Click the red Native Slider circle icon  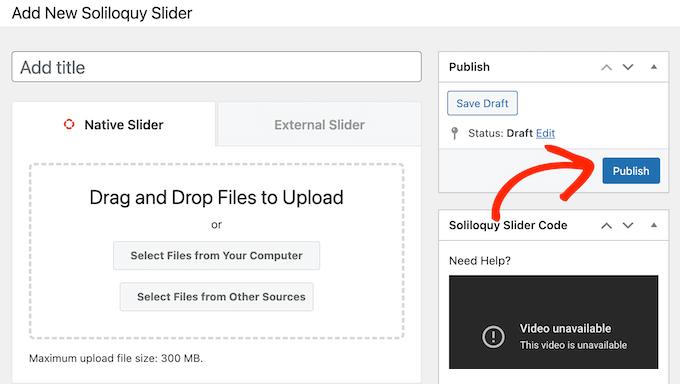pos(69,125)
